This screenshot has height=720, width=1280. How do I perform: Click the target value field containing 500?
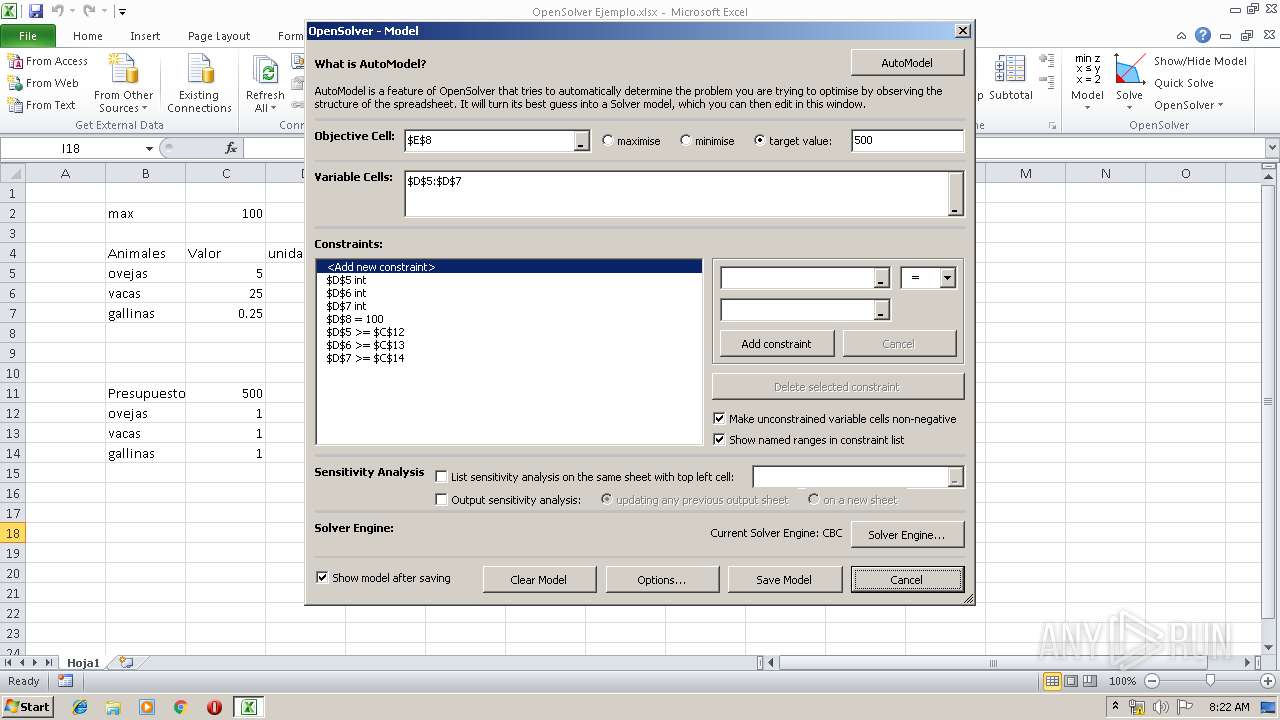(x=907, y=141)
